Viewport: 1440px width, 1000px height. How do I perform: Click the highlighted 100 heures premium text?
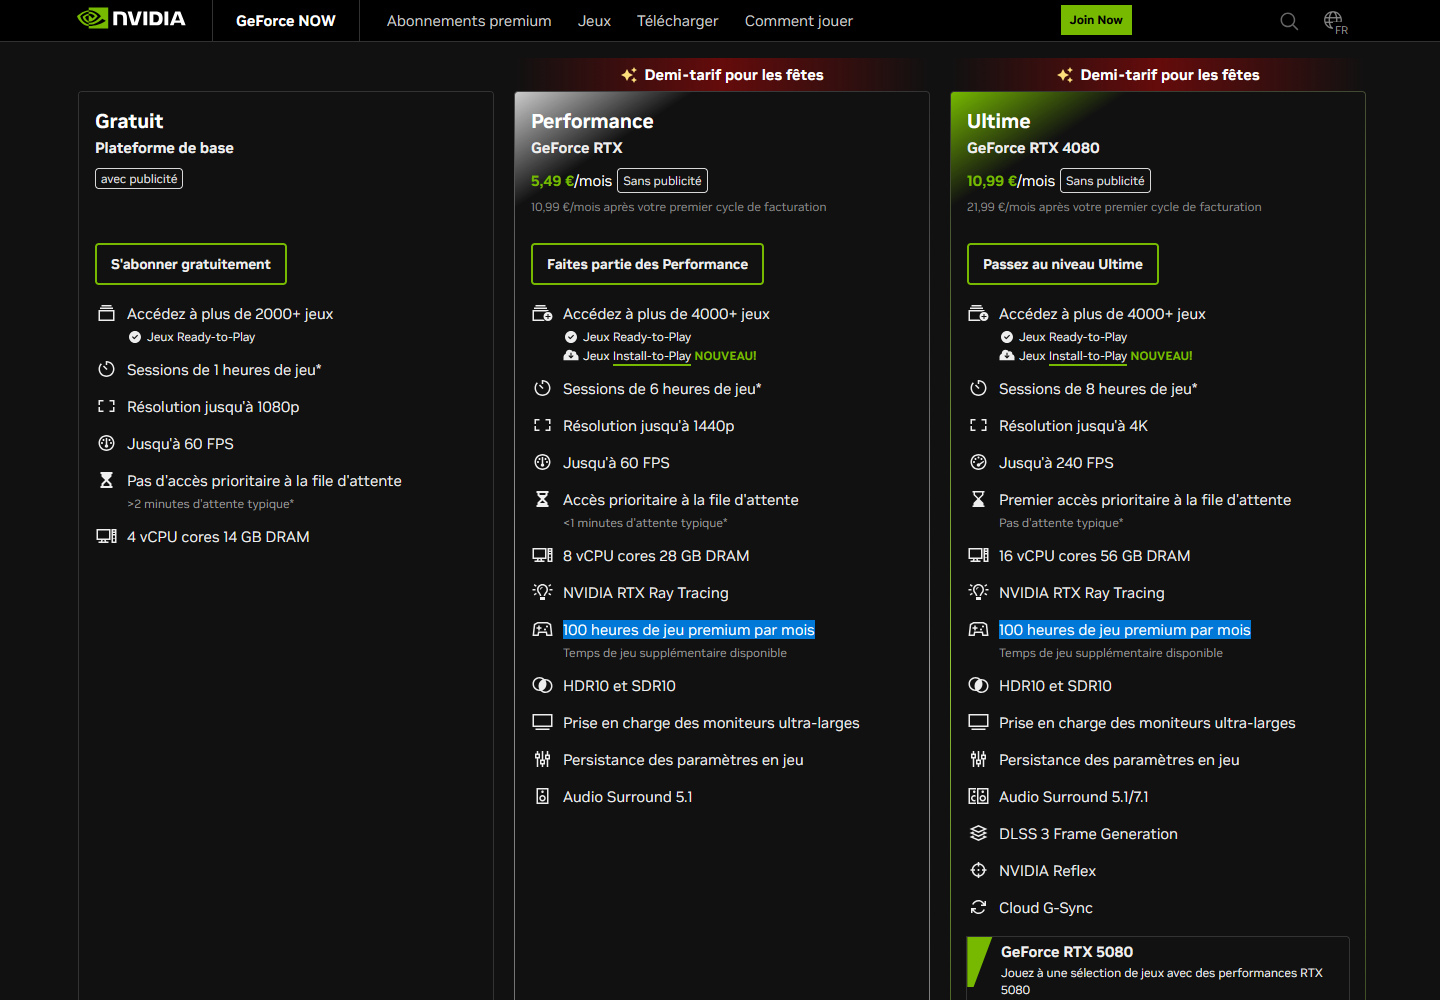point(688,629)
